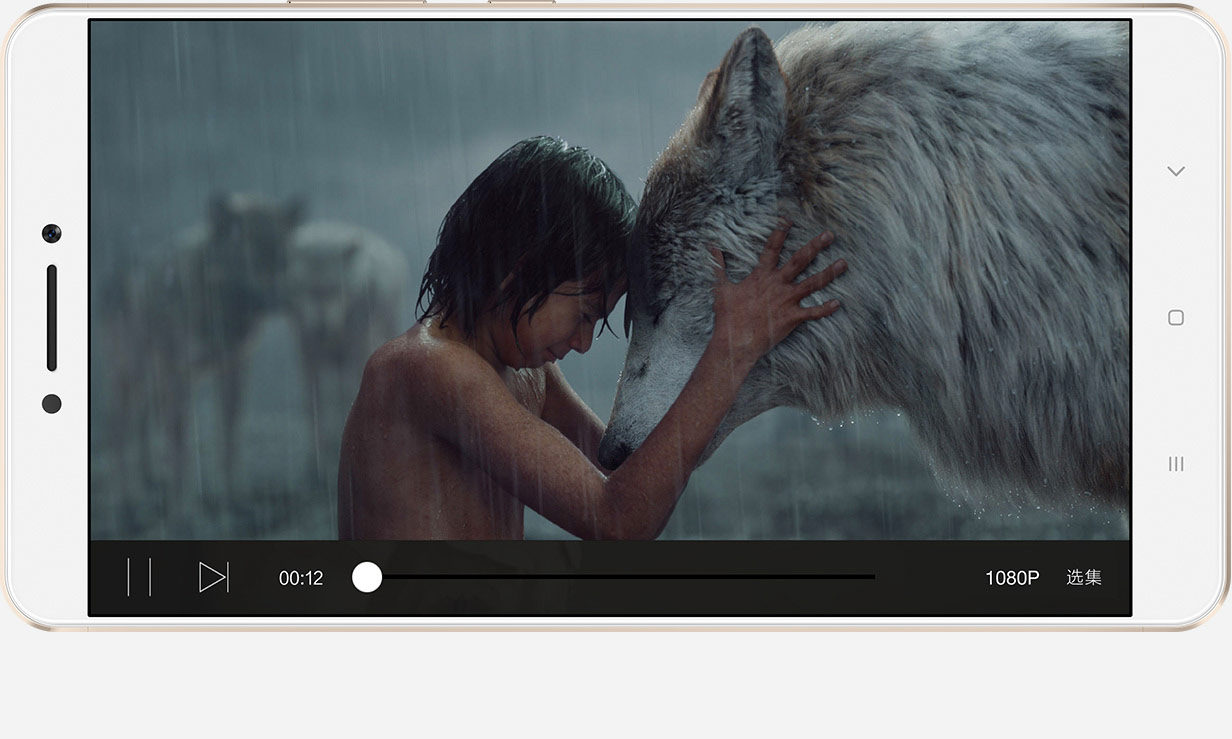This screenshot has height=739, width=1232.
Task: Click the white progress slider knob
Action: (367, 577)
